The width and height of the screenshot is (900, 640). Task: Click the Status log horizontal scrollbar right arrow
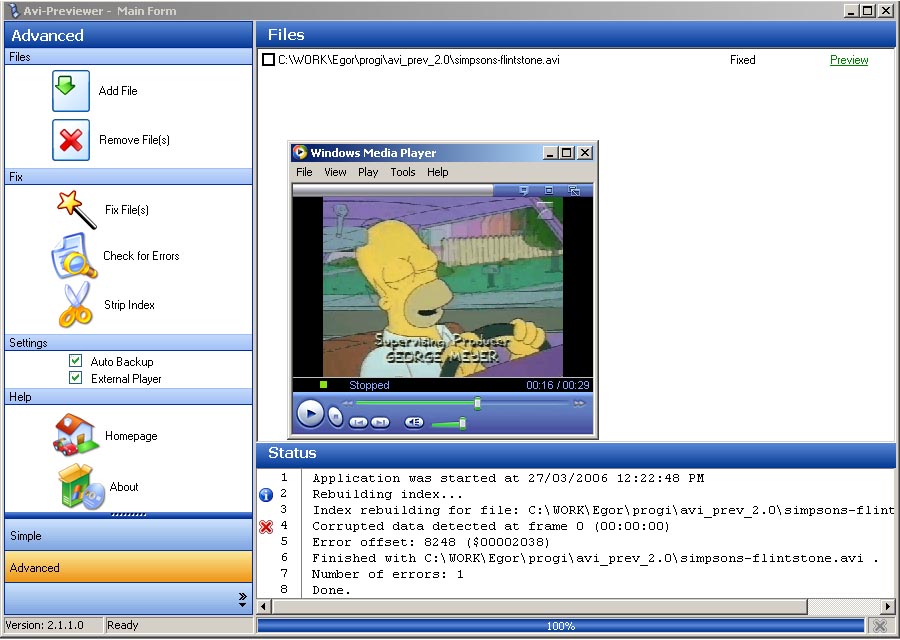click(887, 607)
